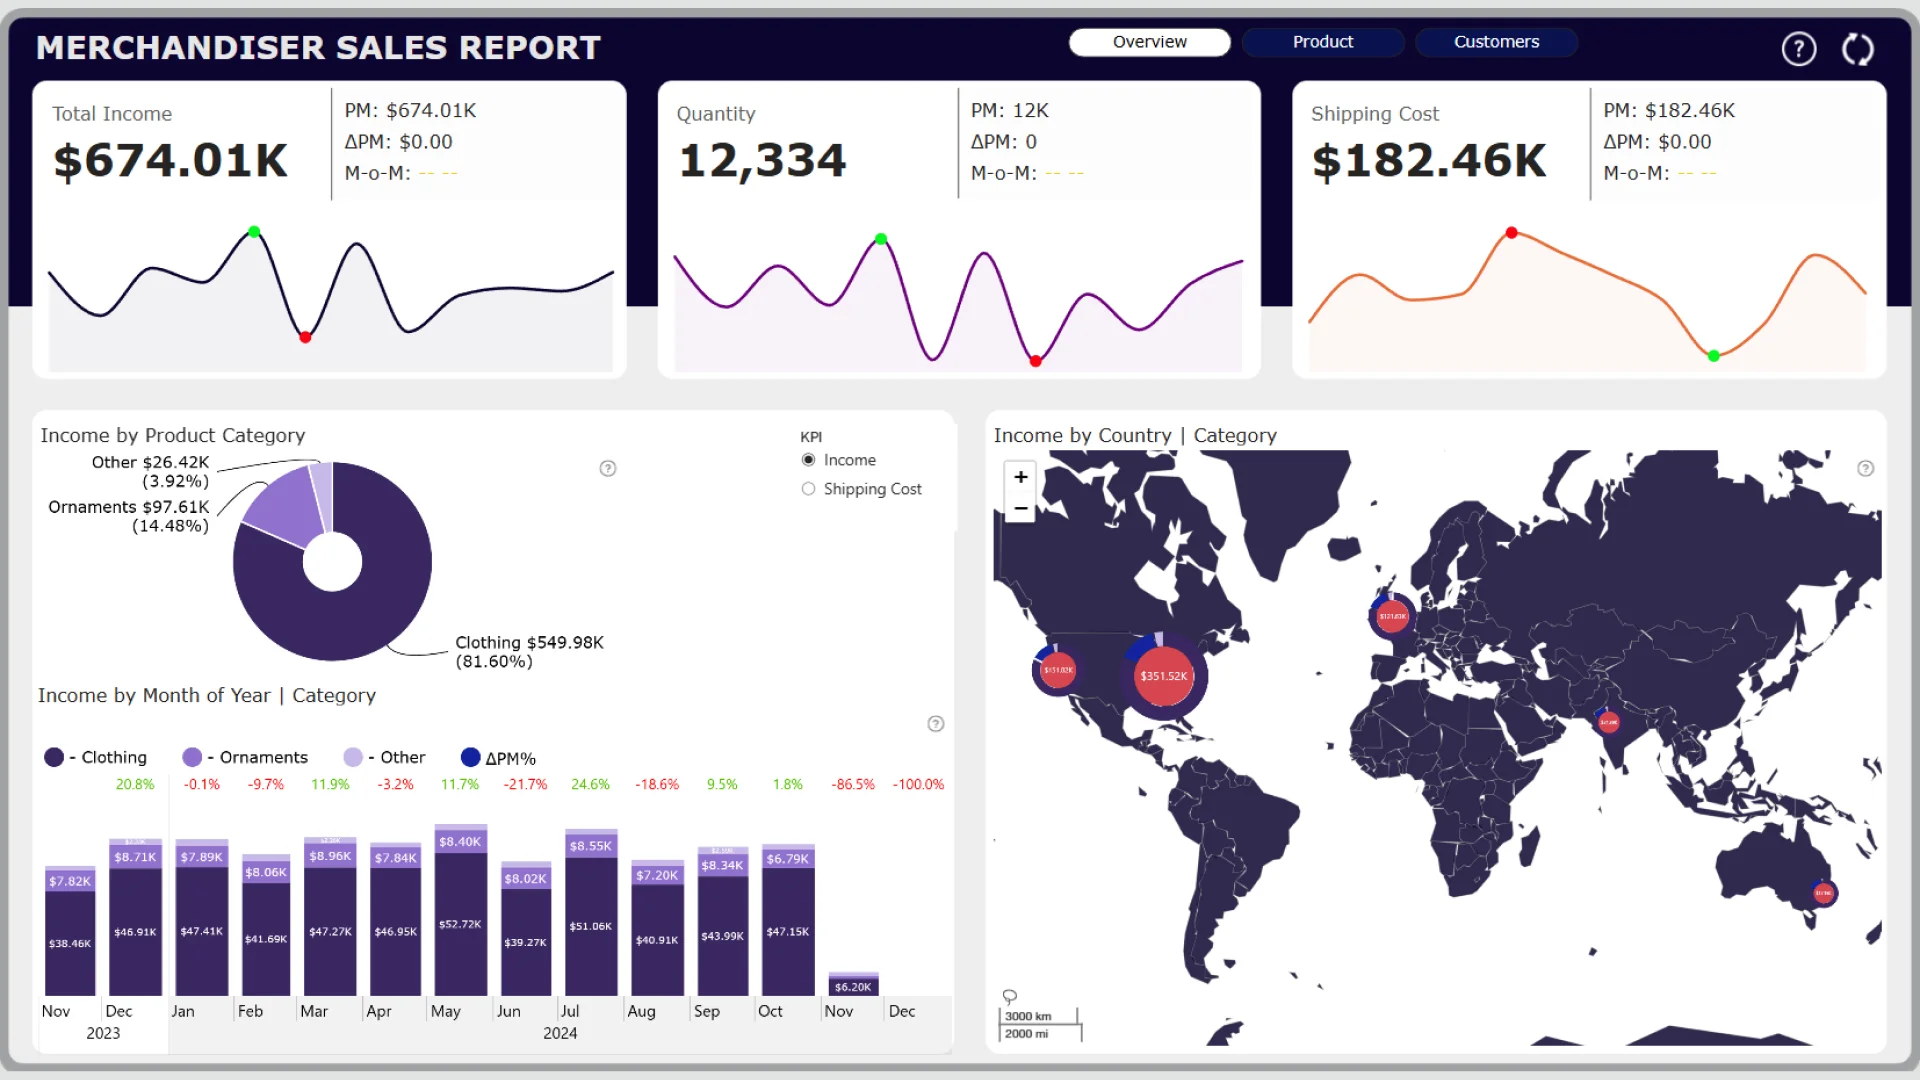Click the Quantity 12,334 value
This screenshot has width=1920, height=1080.
[762, 161]
